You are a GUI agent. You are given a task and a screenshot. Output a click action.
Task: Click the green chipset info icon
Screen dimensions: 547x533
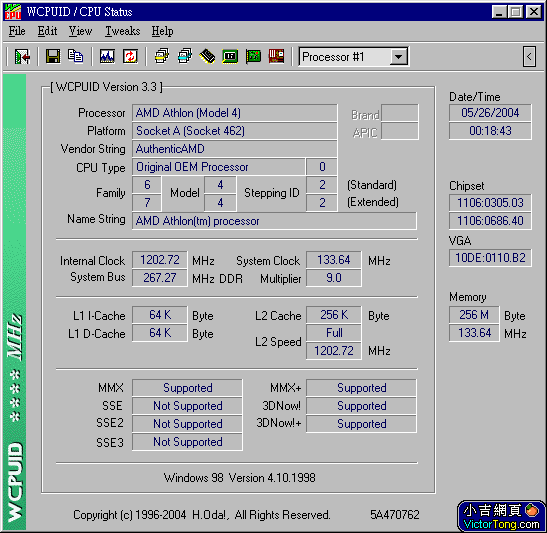230,56
